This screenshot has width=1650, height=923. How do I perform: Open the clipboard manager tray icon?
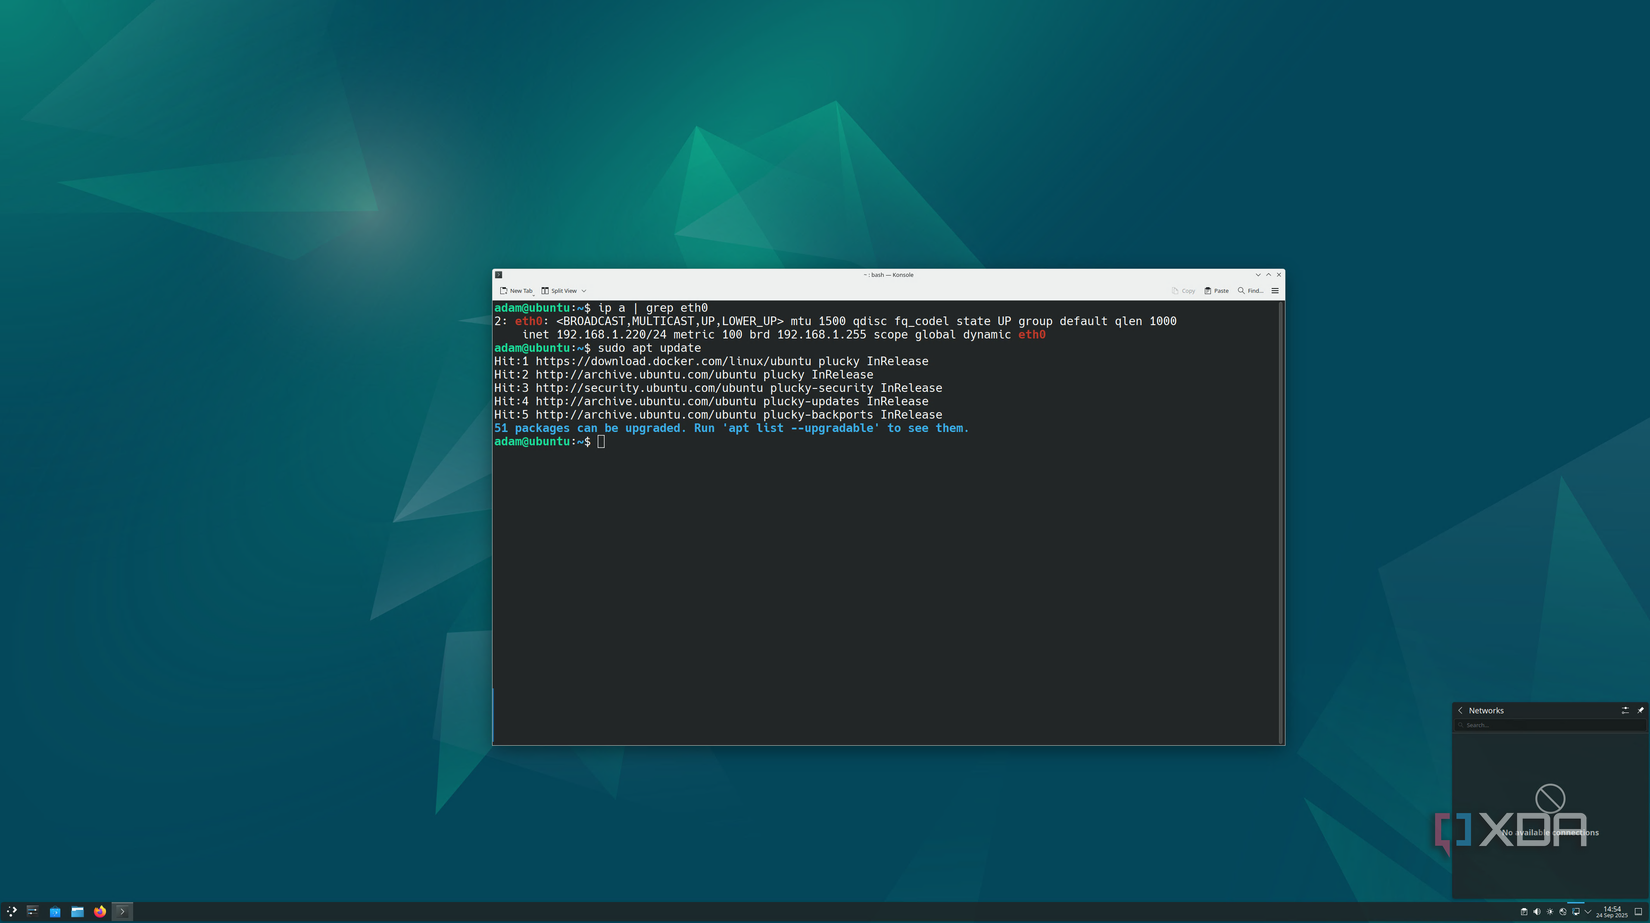1524,911
